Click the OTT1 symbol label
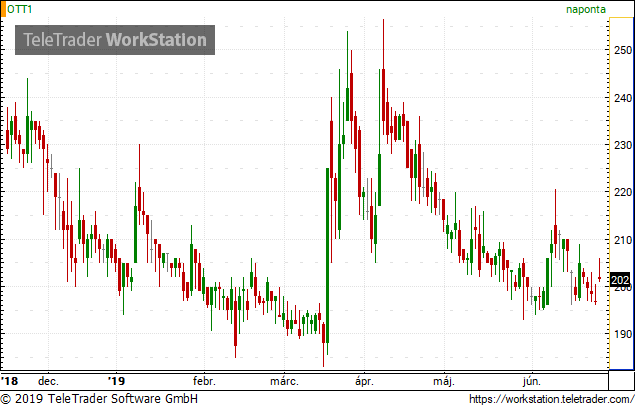 [x=19, y=9]
